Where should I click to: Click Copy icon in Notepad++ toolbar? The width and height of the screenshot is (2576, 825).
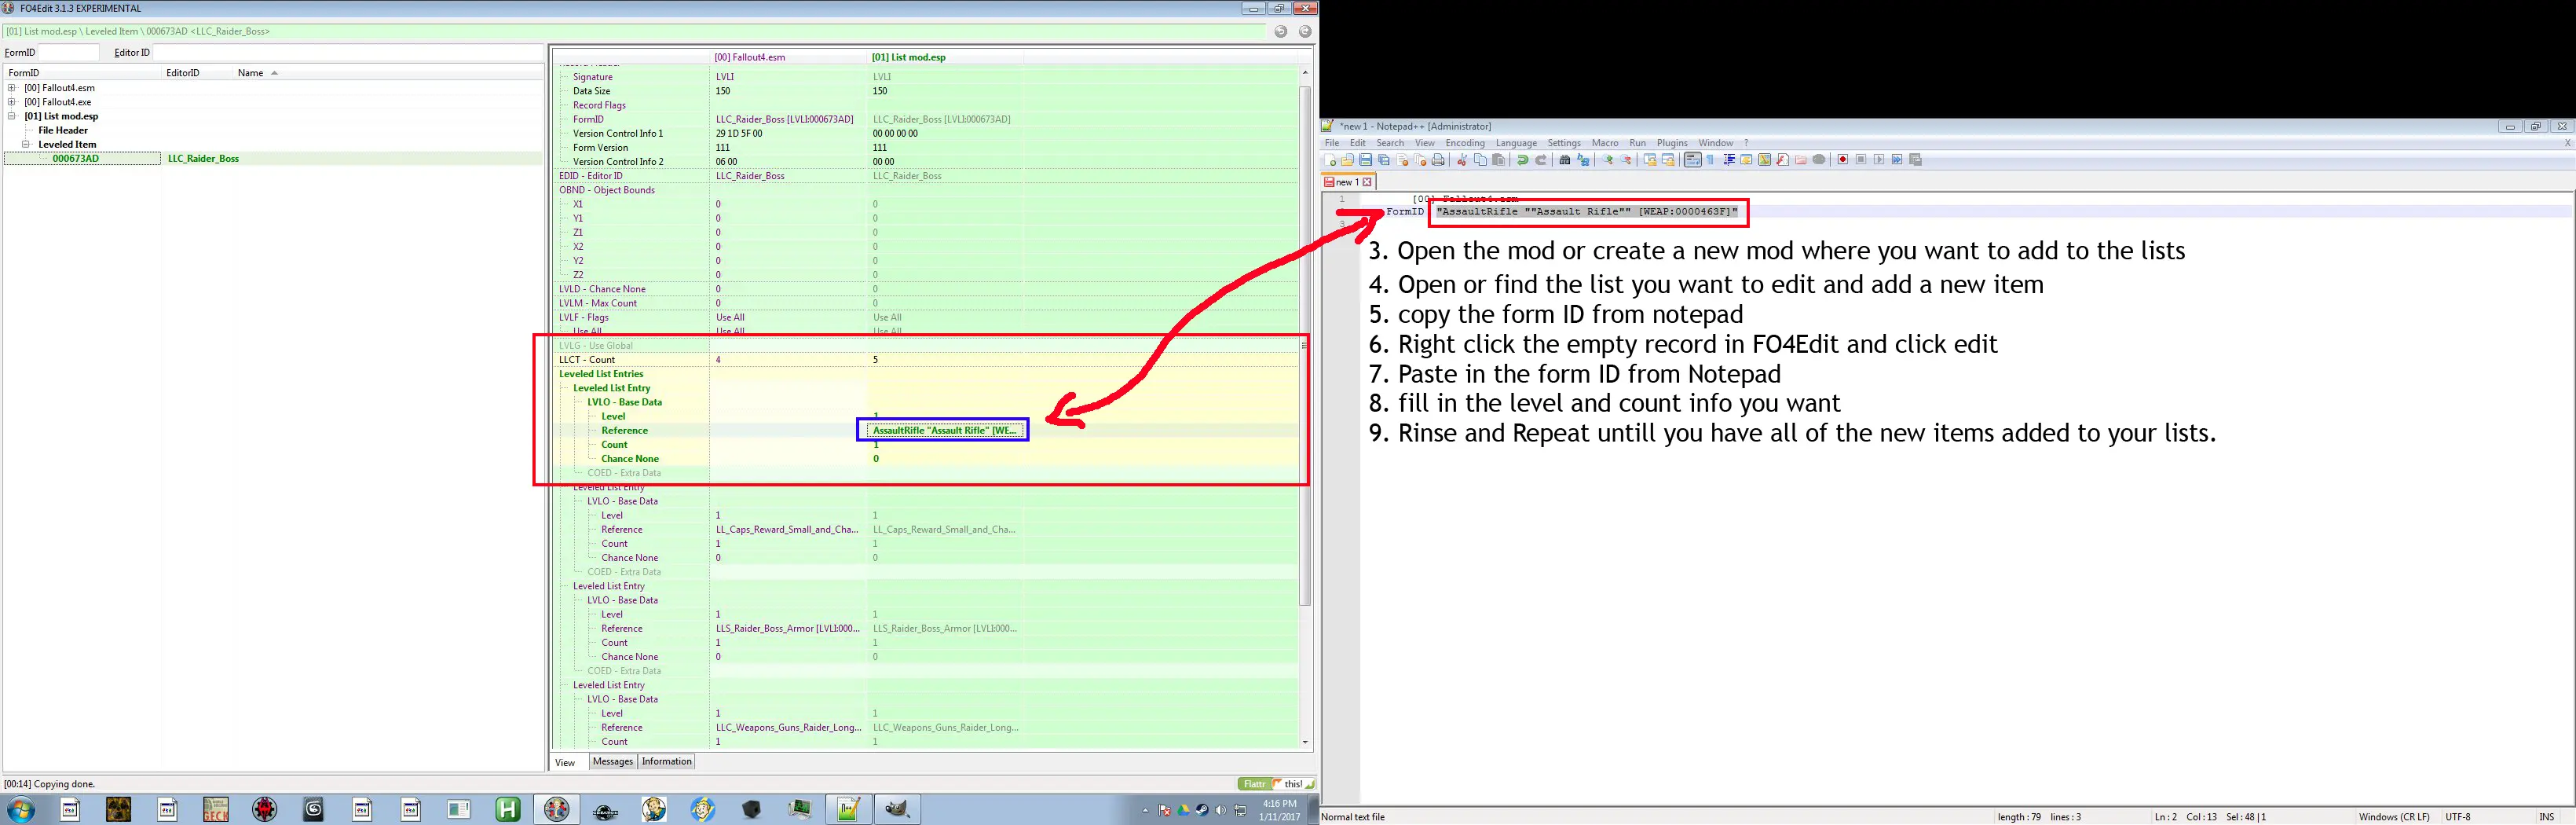[1480, 160]
